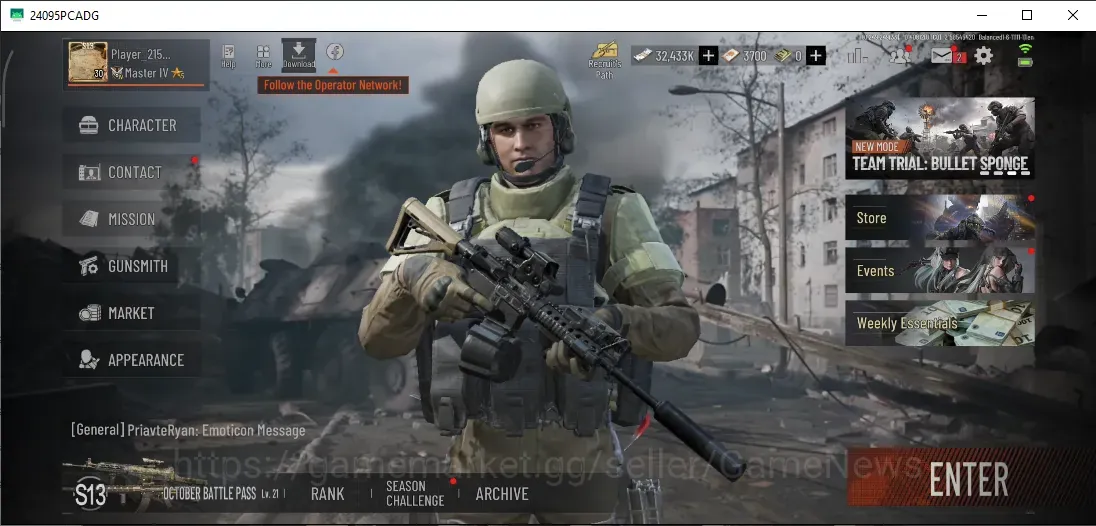Open the friends icon
The height and width of the screenshot is (526, 1096).
900,55
